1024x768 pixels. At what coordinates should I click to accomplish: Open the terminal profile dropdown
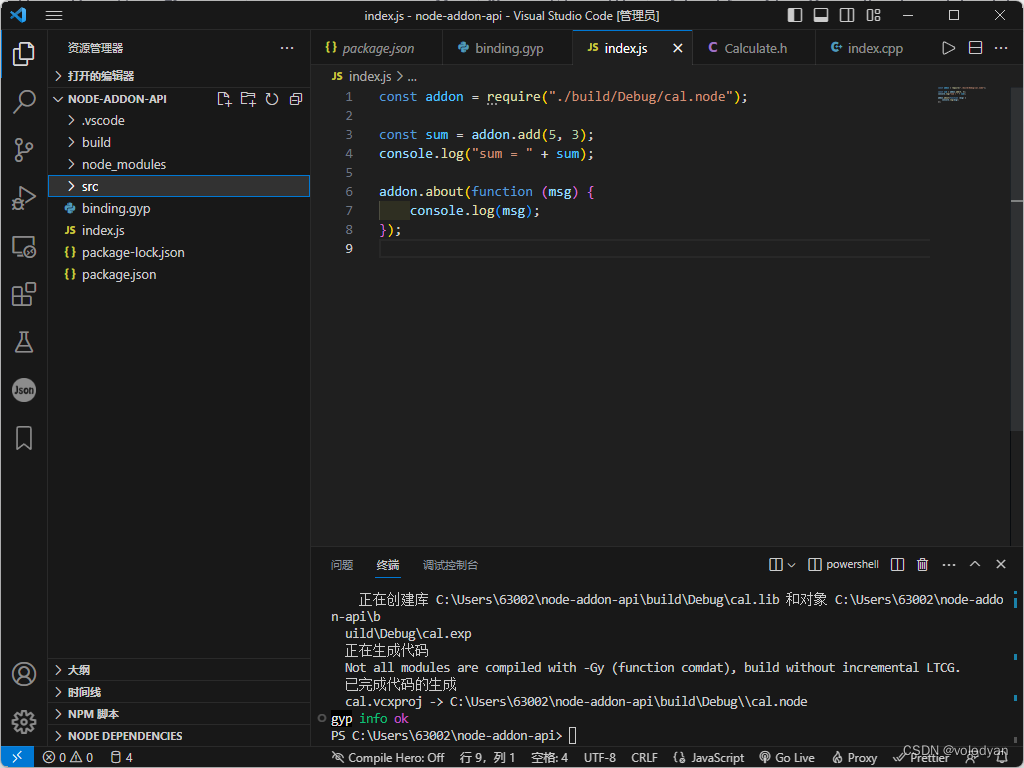tap(793, 564)
